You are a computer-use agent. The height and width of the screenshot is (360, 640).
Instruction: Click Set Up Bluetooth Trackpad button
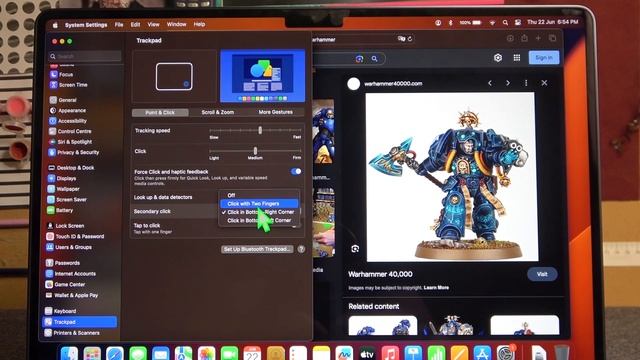click(257, 249)
